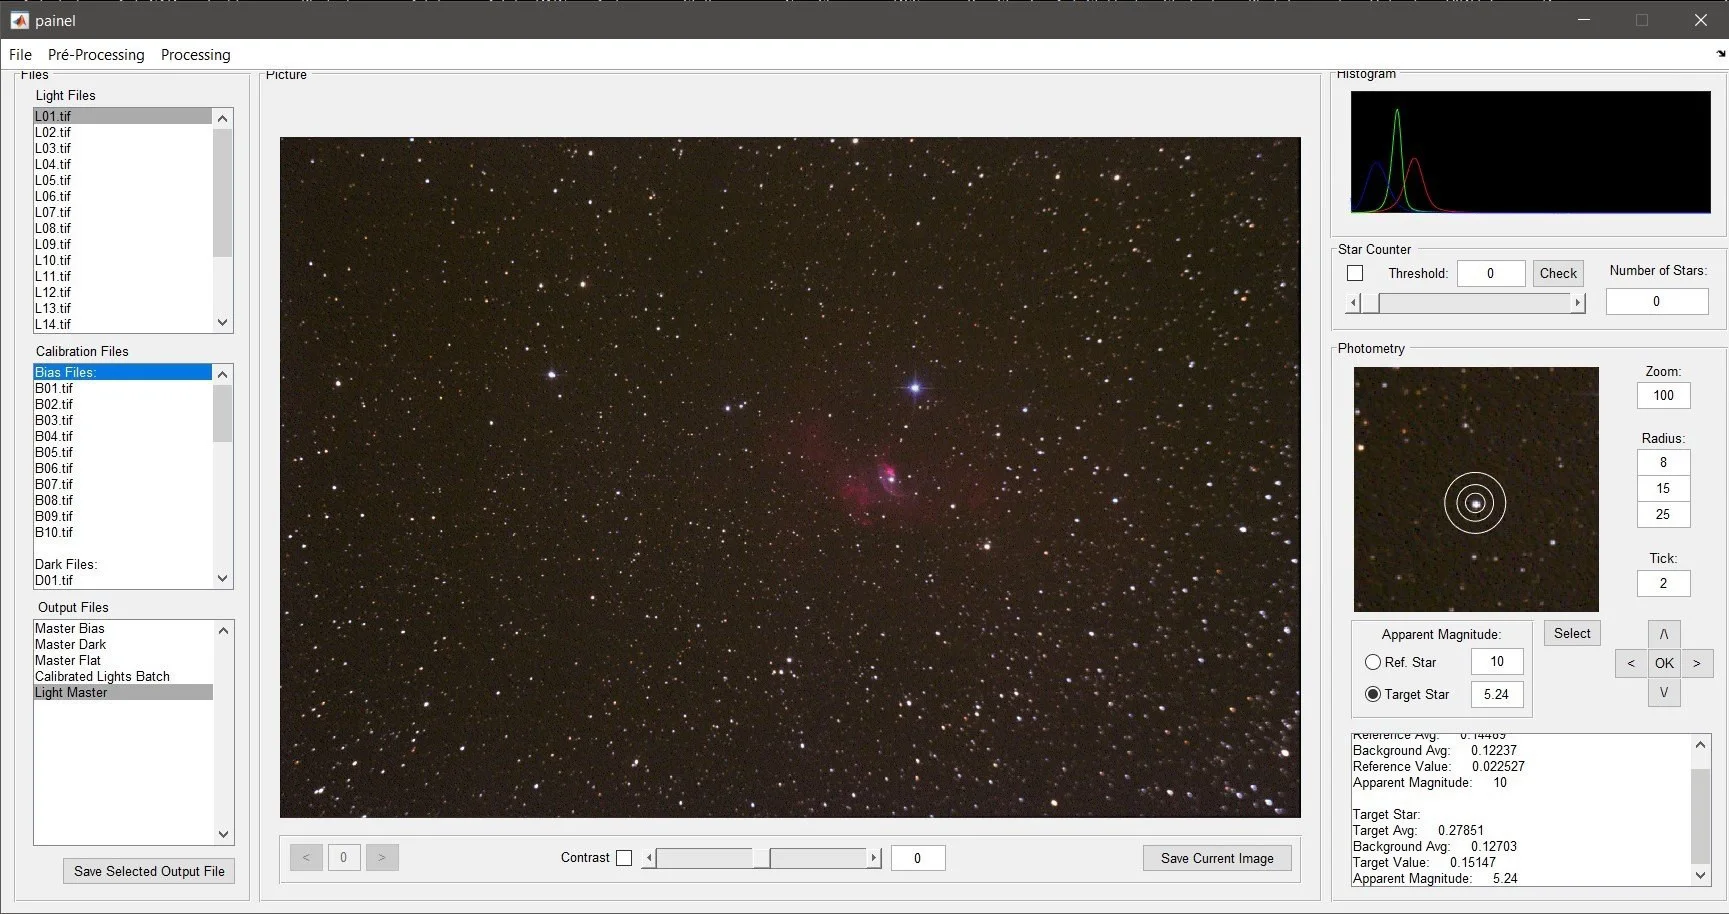The image size is (1729, 914).
Task: Go to previous image with picture back arrow
Action: pyautogui.click(x=306, y=858)
